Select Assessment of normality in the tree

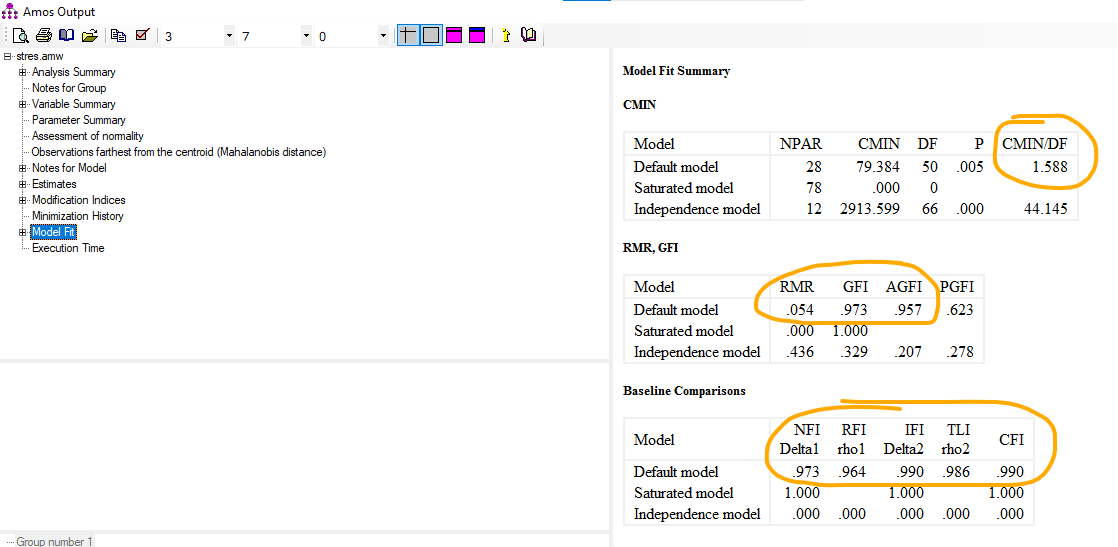tap(87, 136)
